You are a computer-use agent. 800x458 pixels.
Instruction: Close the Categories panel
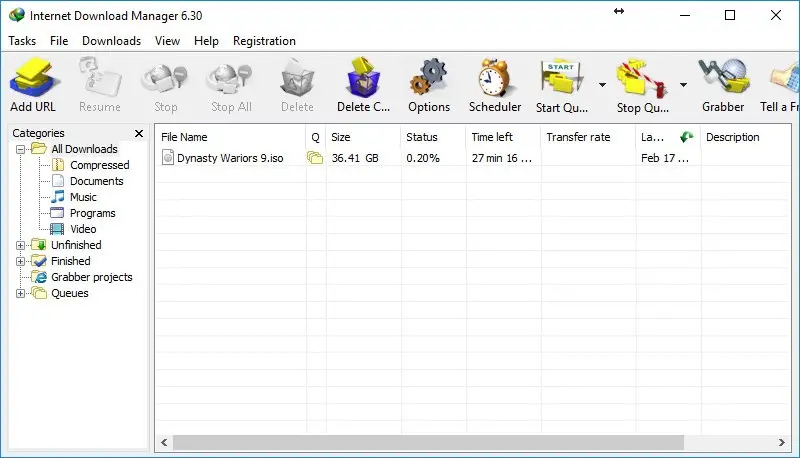(139, 133)
